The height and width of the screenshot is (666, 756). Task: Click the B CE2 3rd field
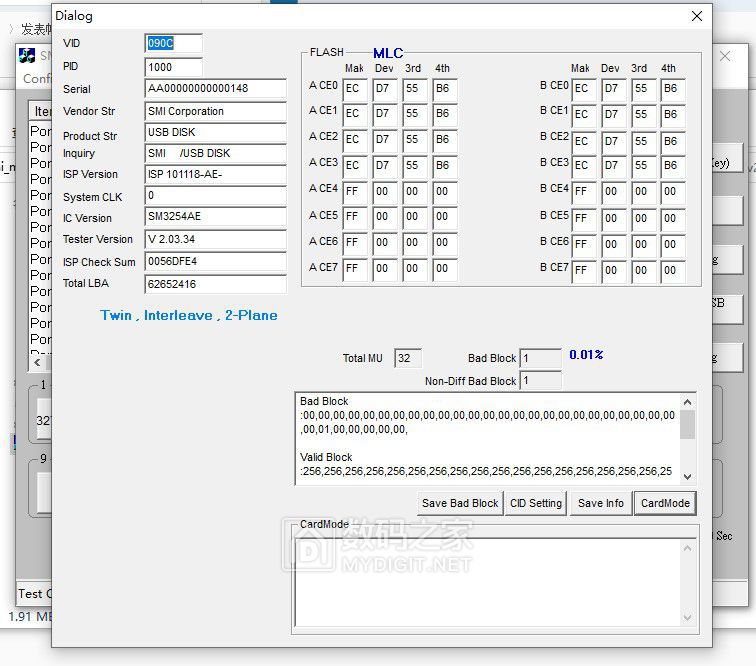pos(644,142)
